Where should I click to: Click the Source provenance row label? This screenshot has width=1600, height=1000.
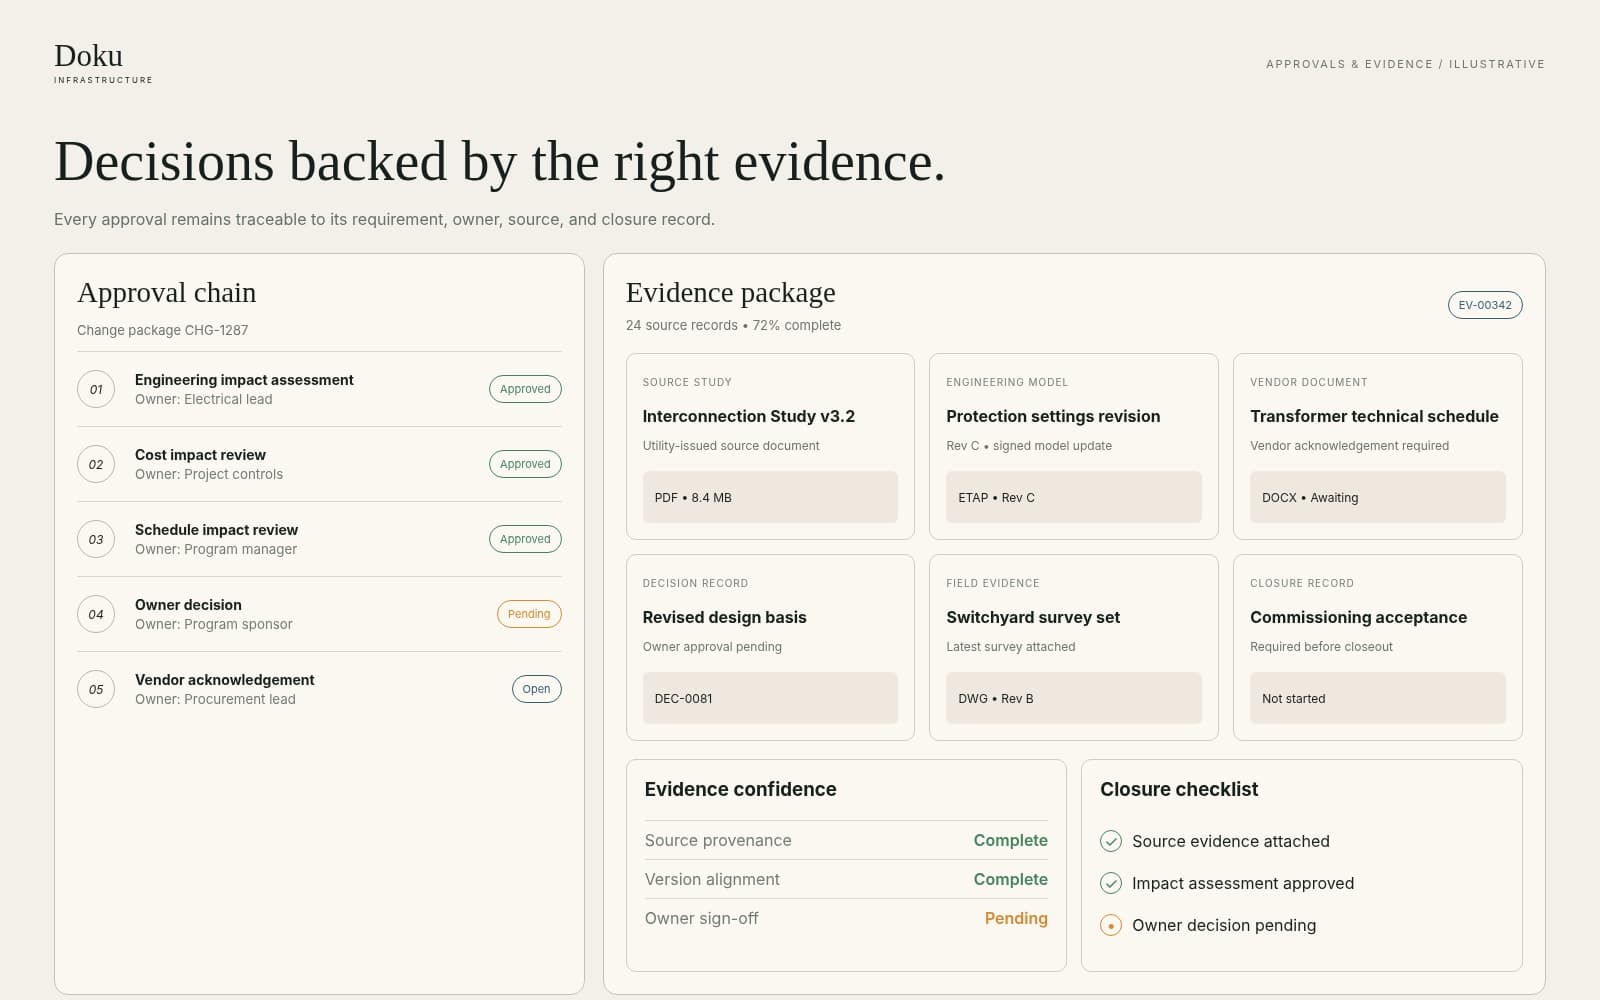point(718,840)
